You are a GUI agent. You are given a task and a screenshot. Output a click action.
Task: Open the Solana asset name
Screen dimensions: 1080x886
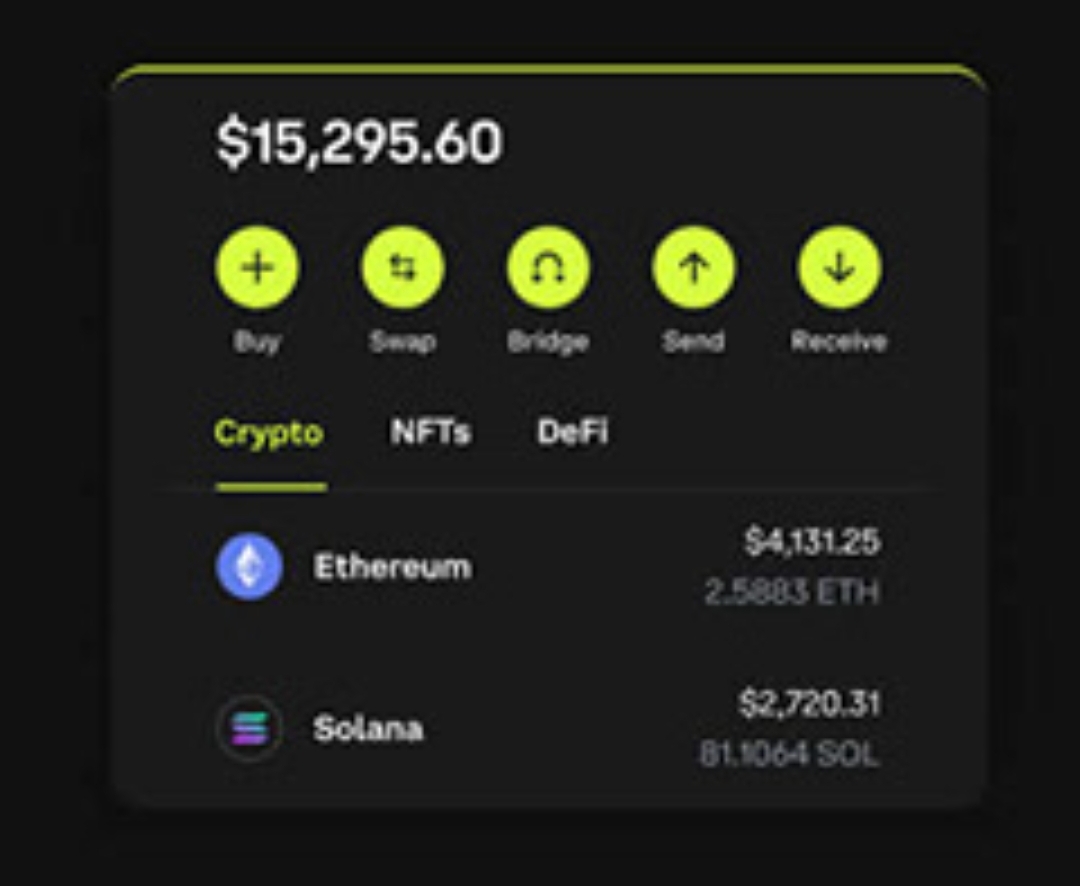tap(368, 729)
